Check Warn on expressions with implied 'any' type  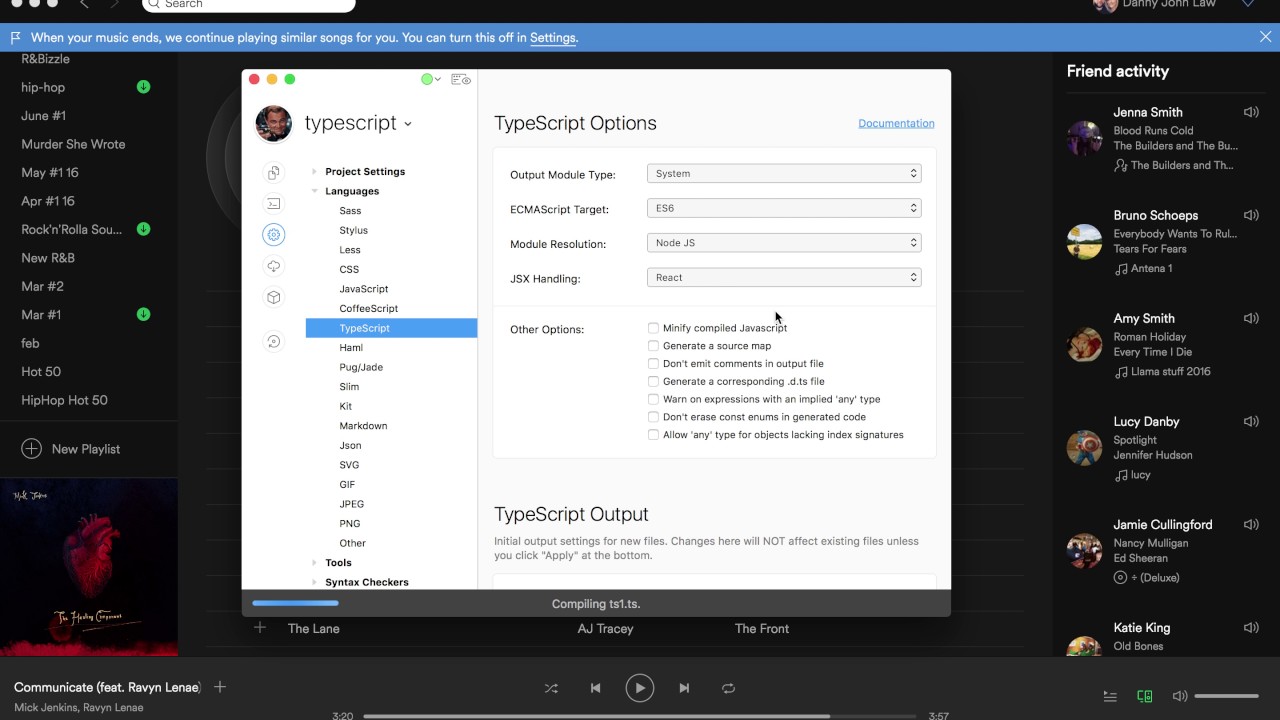click(653, 399)
